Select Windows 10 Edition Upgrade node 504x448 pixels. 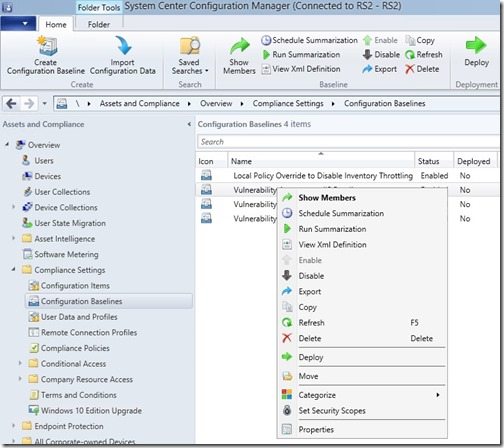pyautogui.click(x=91, y=411)
